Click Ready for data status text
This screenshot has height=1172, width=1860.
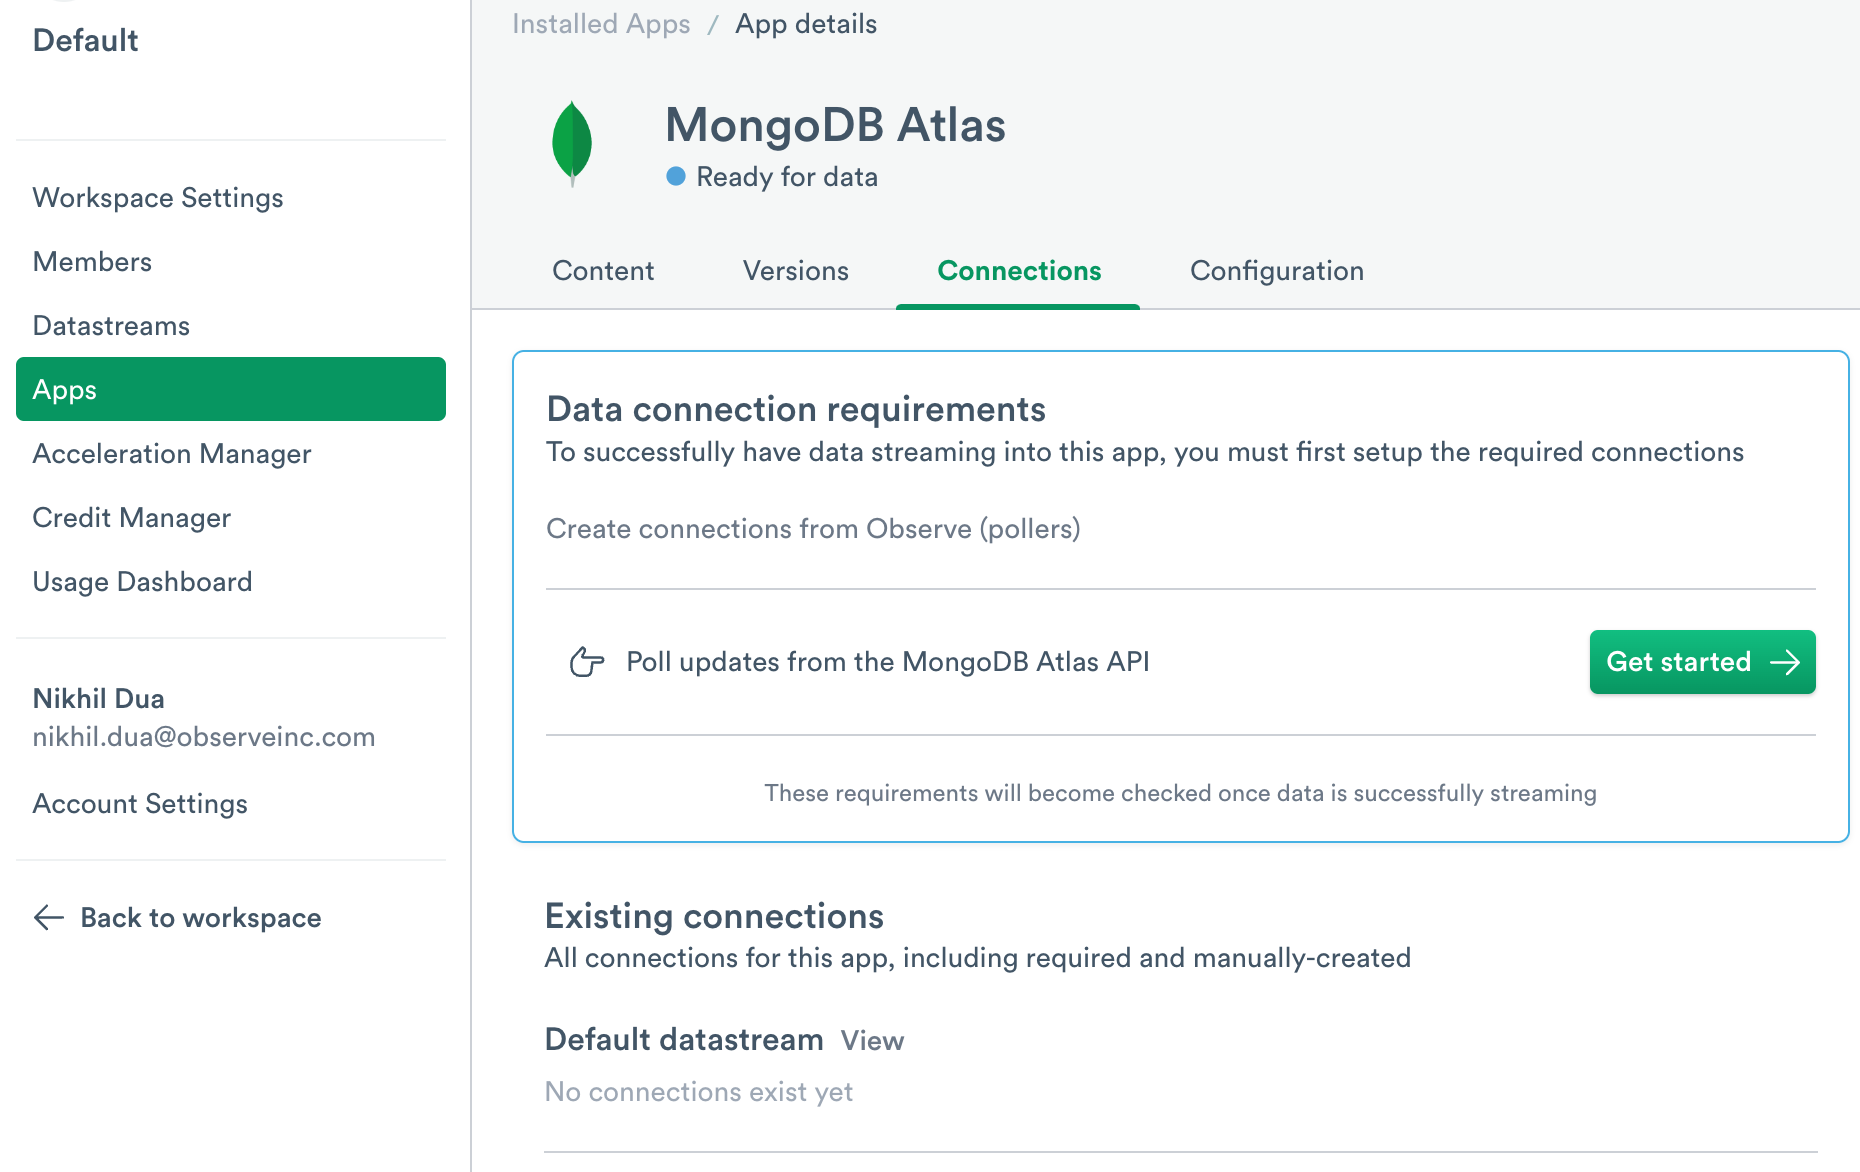tap(787, 177)
